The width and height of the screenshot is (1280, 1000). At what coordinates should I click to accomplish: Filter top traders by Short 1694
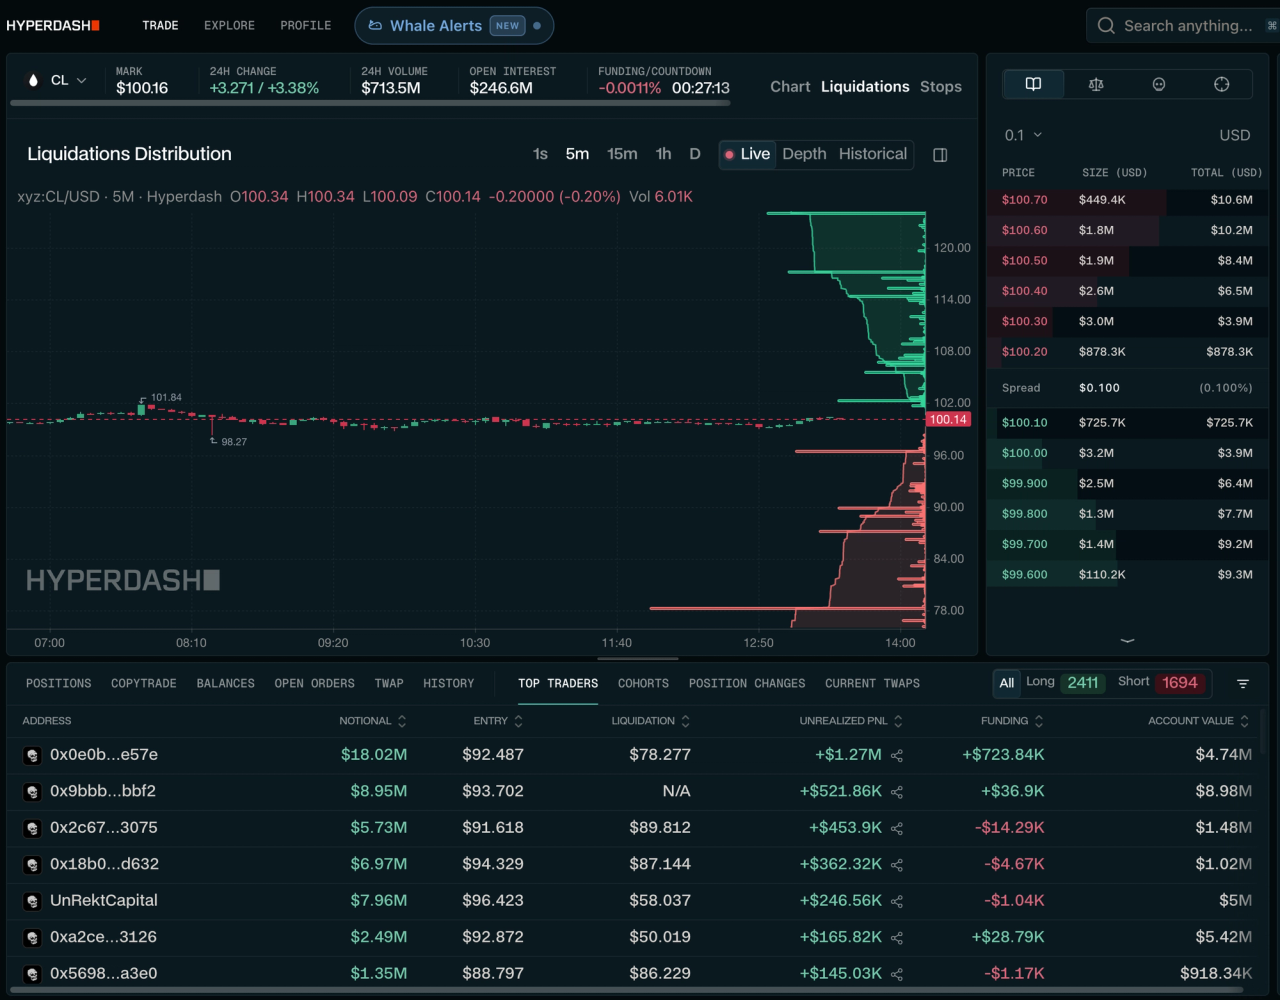click(x=1160, y=683)
